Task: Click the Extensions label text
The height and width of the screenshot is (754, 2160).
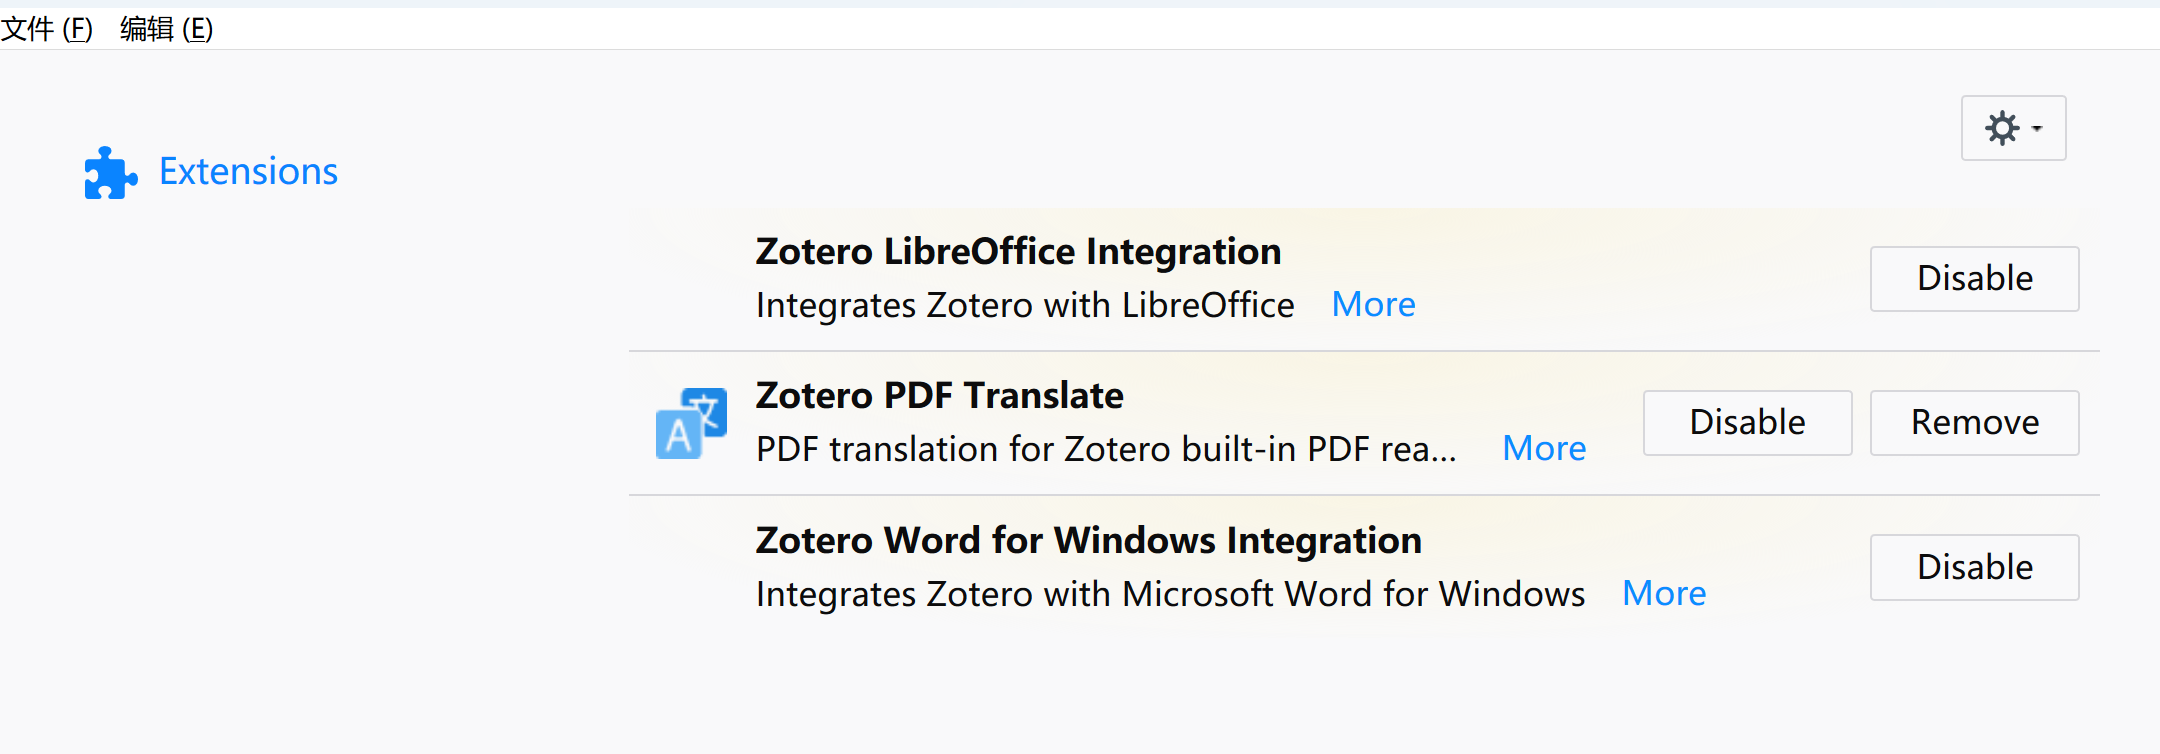Action: coord(248,172)
